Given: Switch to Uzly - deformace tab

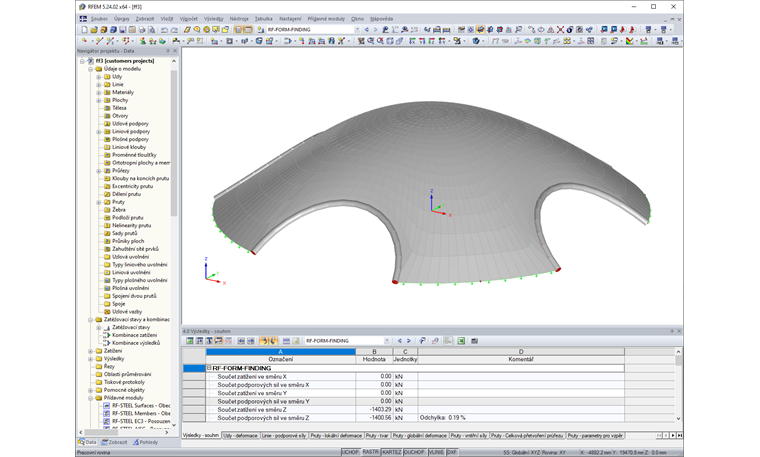Looking at the screenshot, I should tap(240, 436).
